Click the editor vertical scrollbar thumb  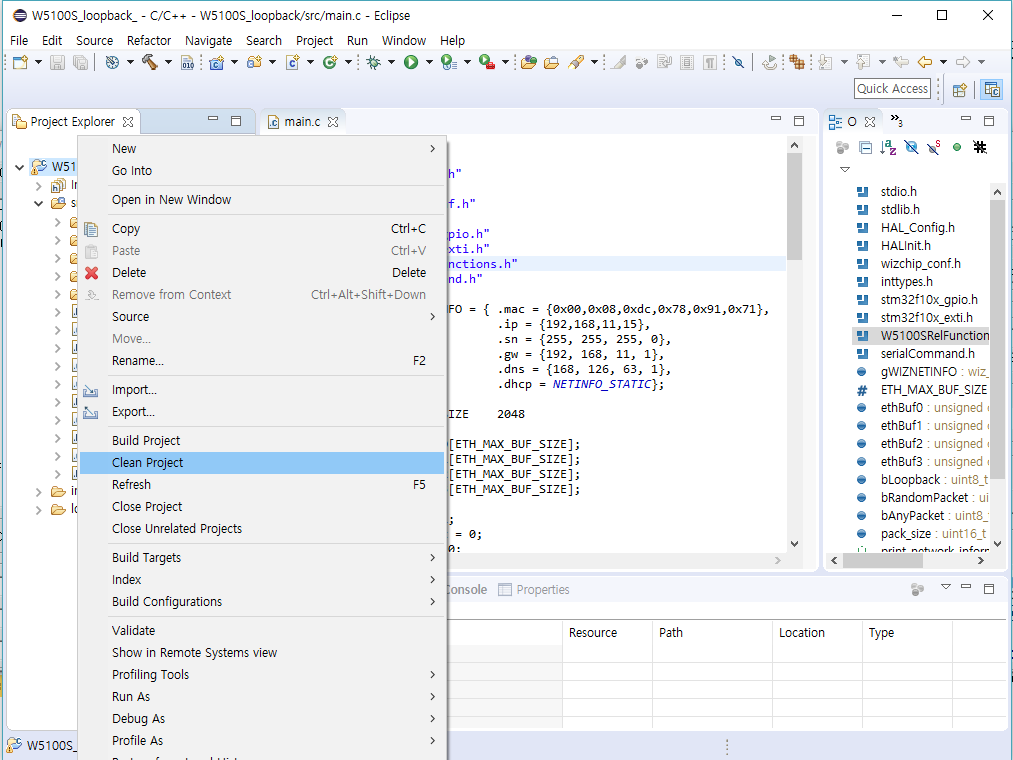pos(795,207)
